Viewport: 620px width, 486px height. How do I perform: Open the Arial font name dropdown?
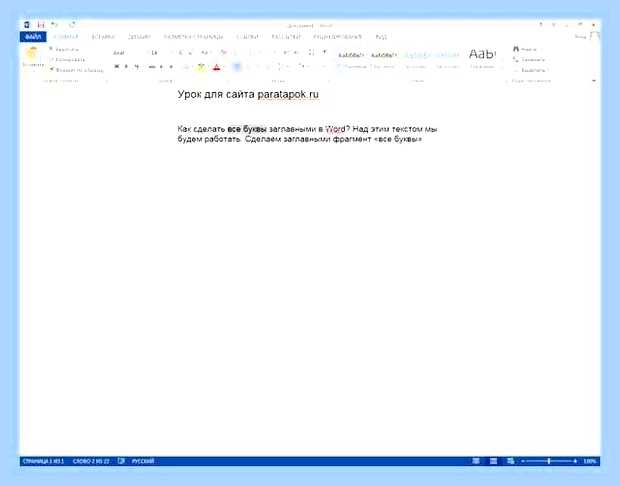pyautogui.click(x=127, y=53)
